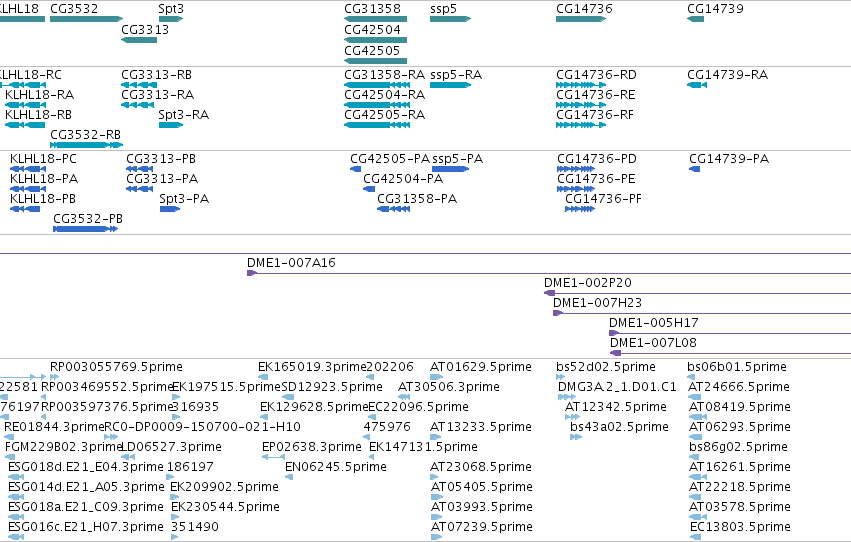851x542 pixels.
Task: Click the EP02638.3prime EST glyph
Action: tap(274, 457)
